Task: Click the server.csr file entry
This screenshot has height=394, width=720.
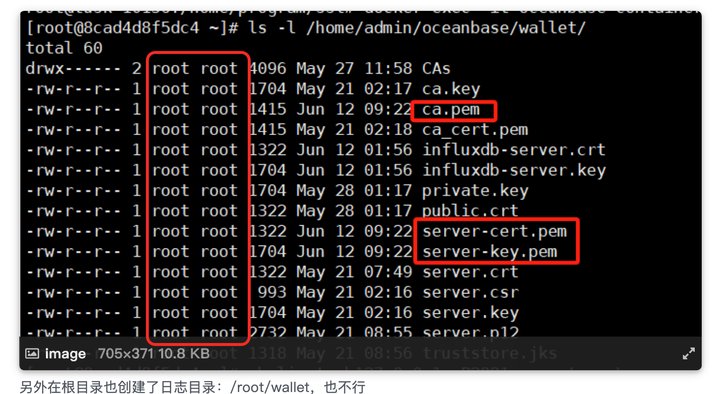Action: [x=471, y=293]
